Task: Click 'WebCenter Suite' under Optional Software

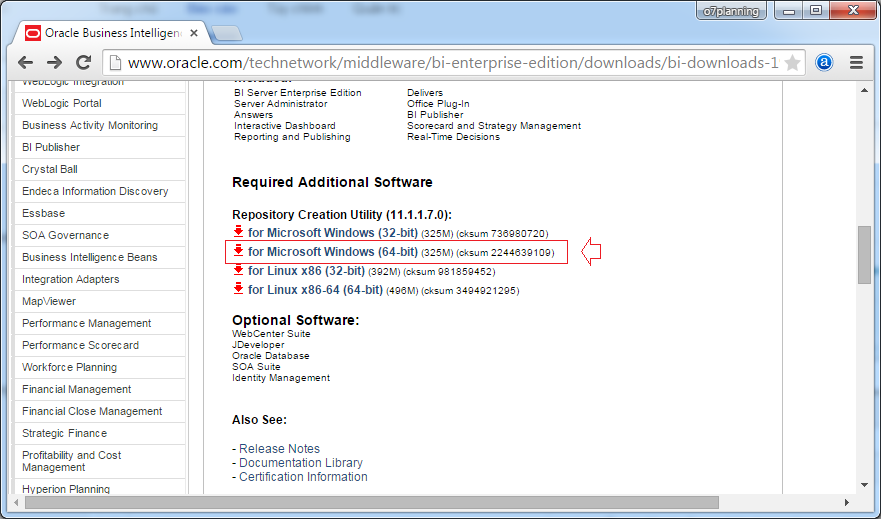Action: pyautogui.click(x=271, y=334)
